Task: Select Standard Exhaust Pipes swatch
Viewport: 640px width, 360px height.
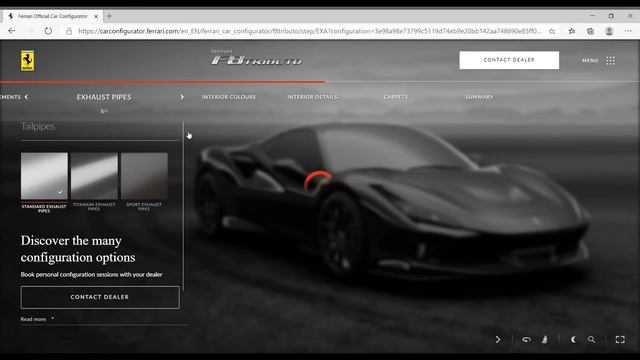Action: coord(44,176)
